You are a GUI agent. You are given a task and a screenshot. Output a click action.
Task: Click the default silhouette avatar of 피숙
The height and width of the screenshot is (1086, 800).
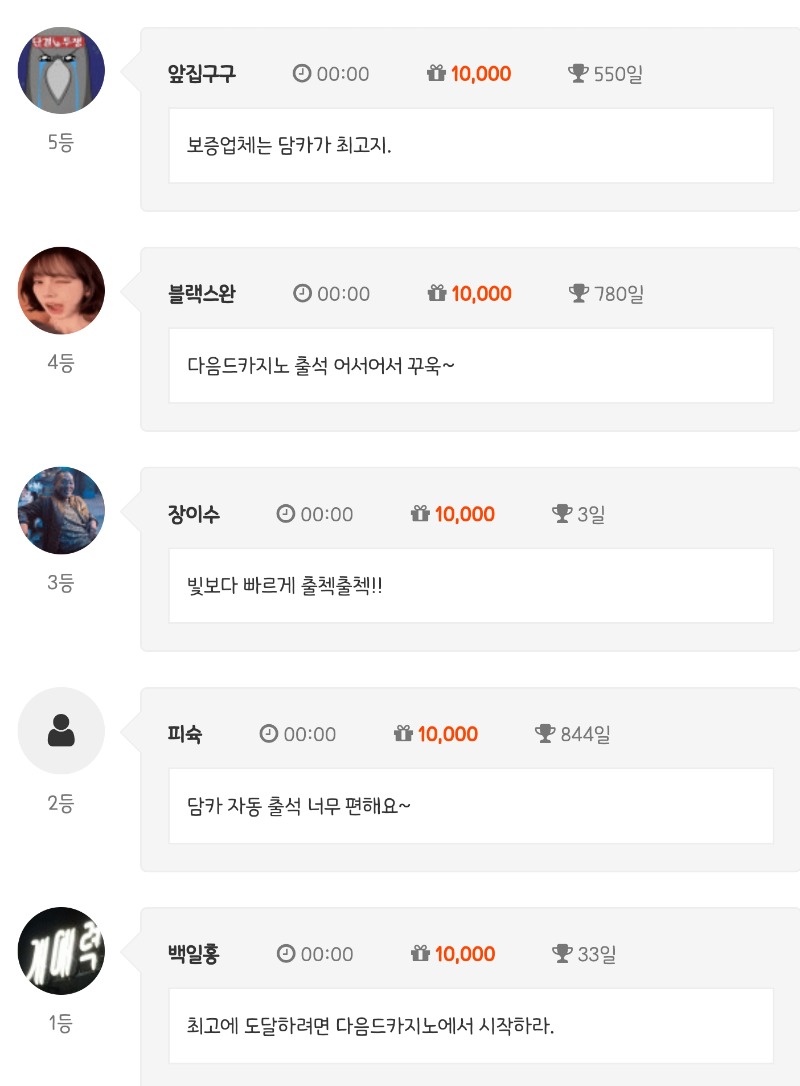pyautogui.click(x=61, y=731)
